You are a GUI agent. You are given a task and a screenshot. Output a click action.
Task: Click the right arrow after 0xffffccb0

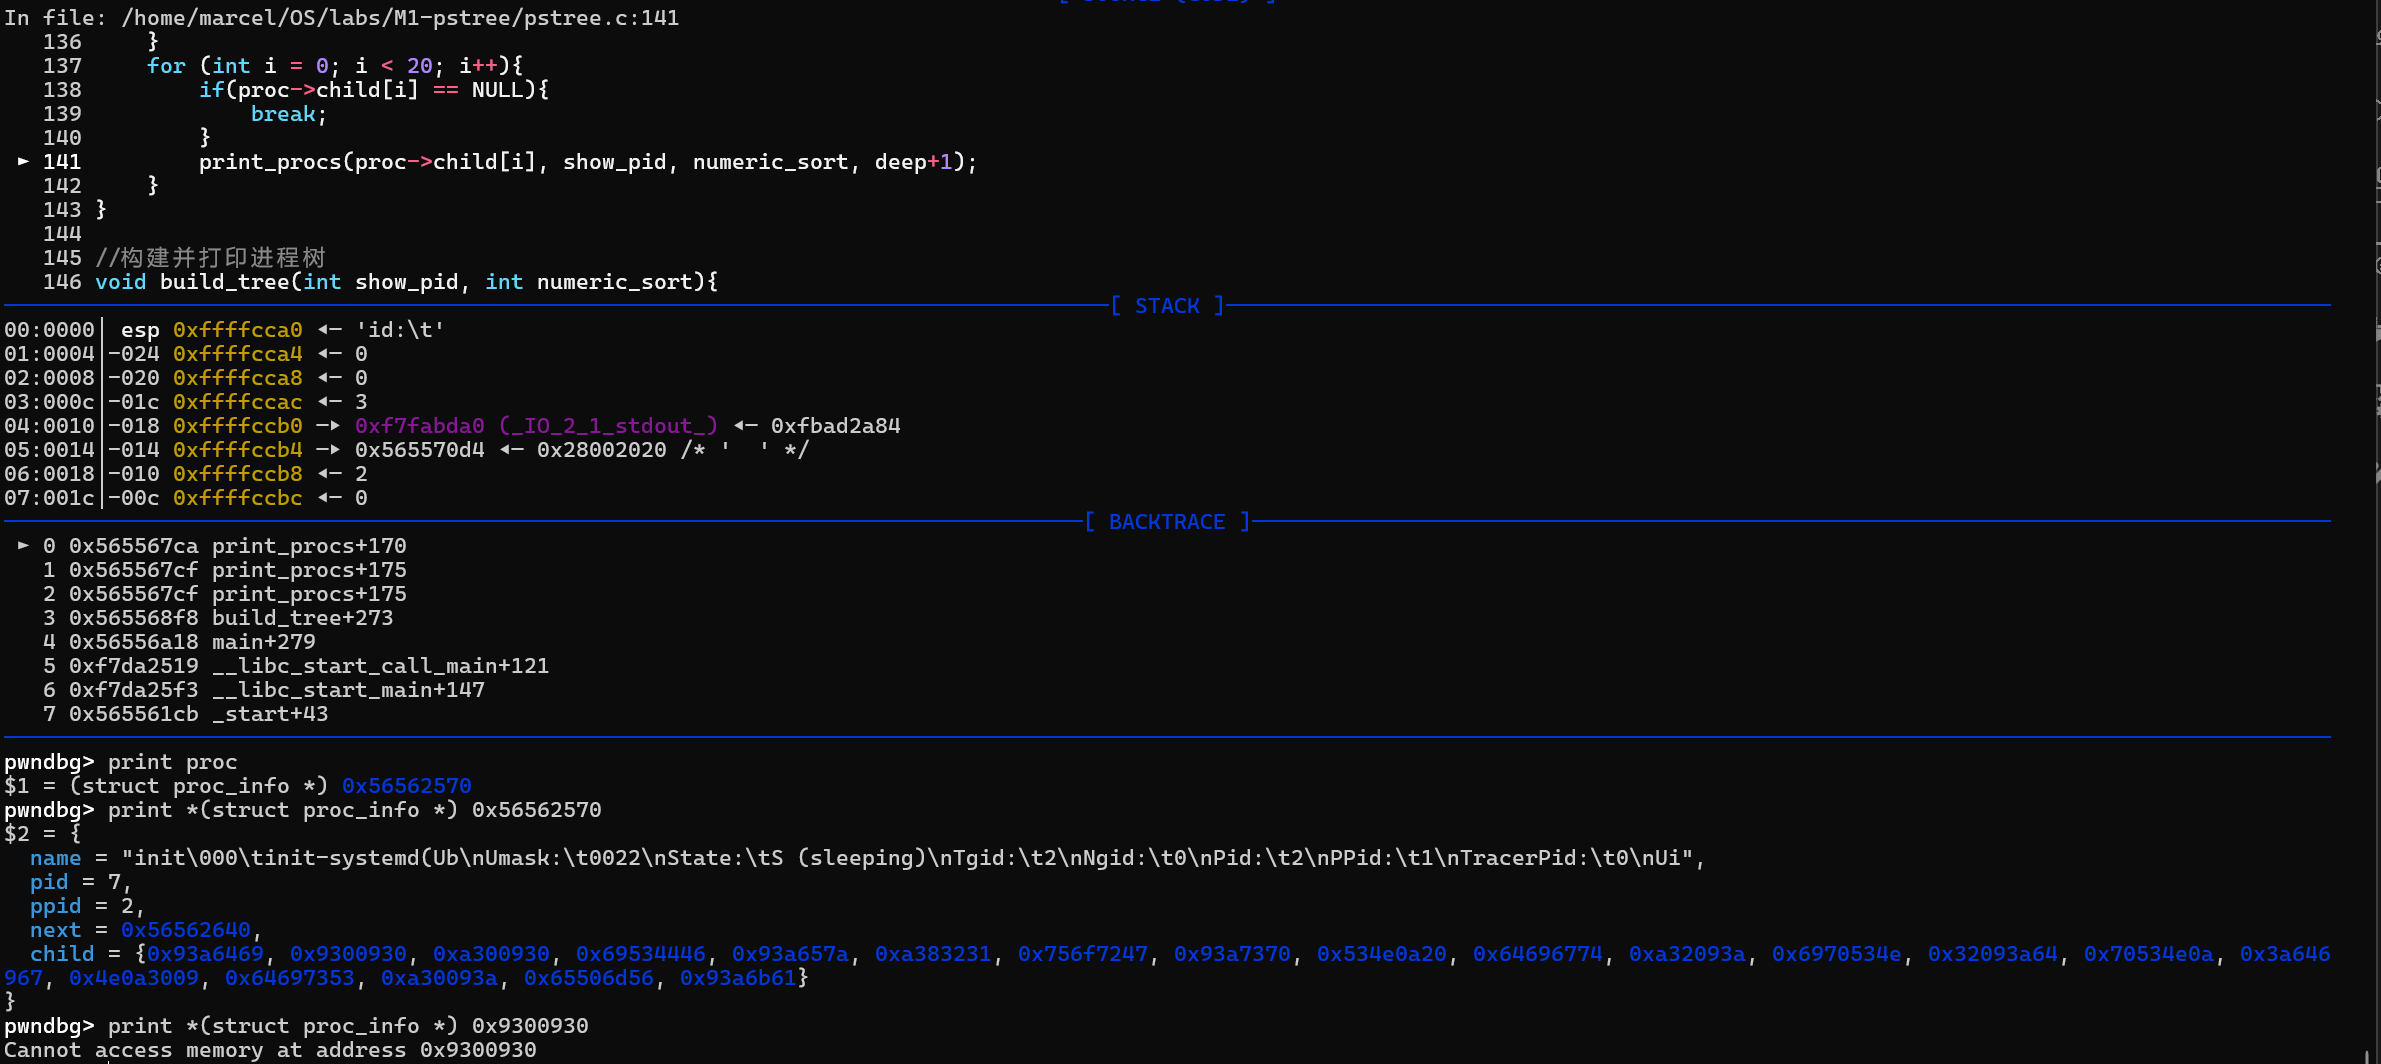click(x=329, y=426)
